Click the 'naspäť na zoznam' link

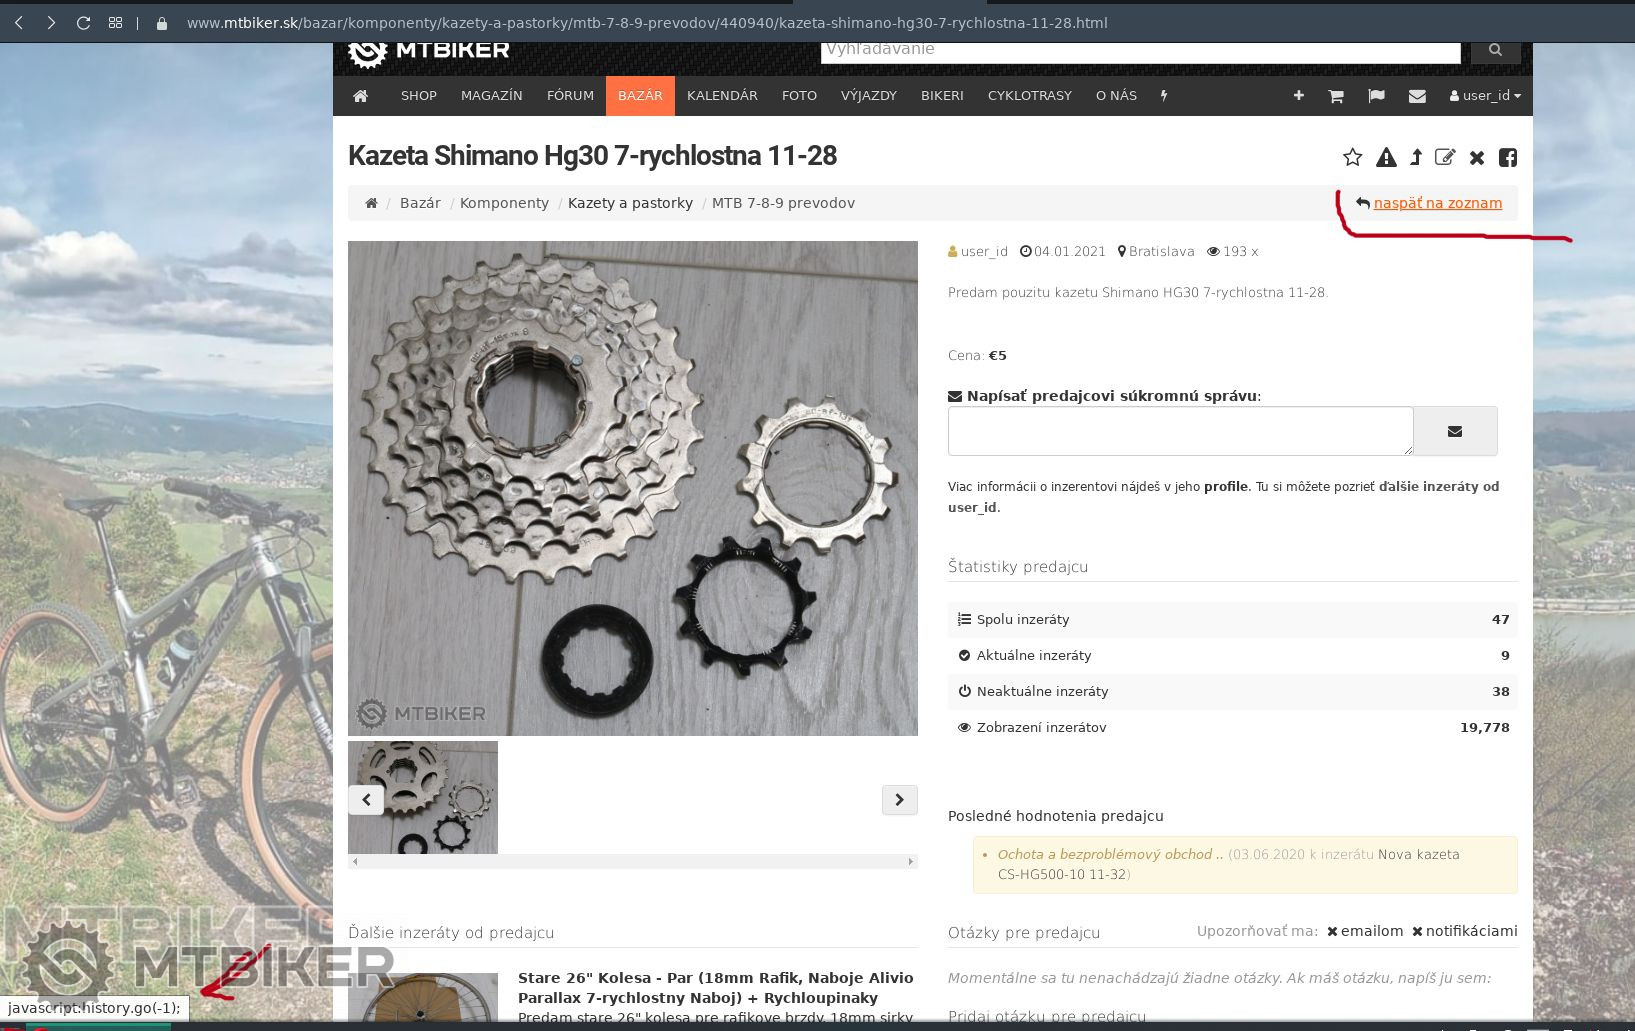1437,203
